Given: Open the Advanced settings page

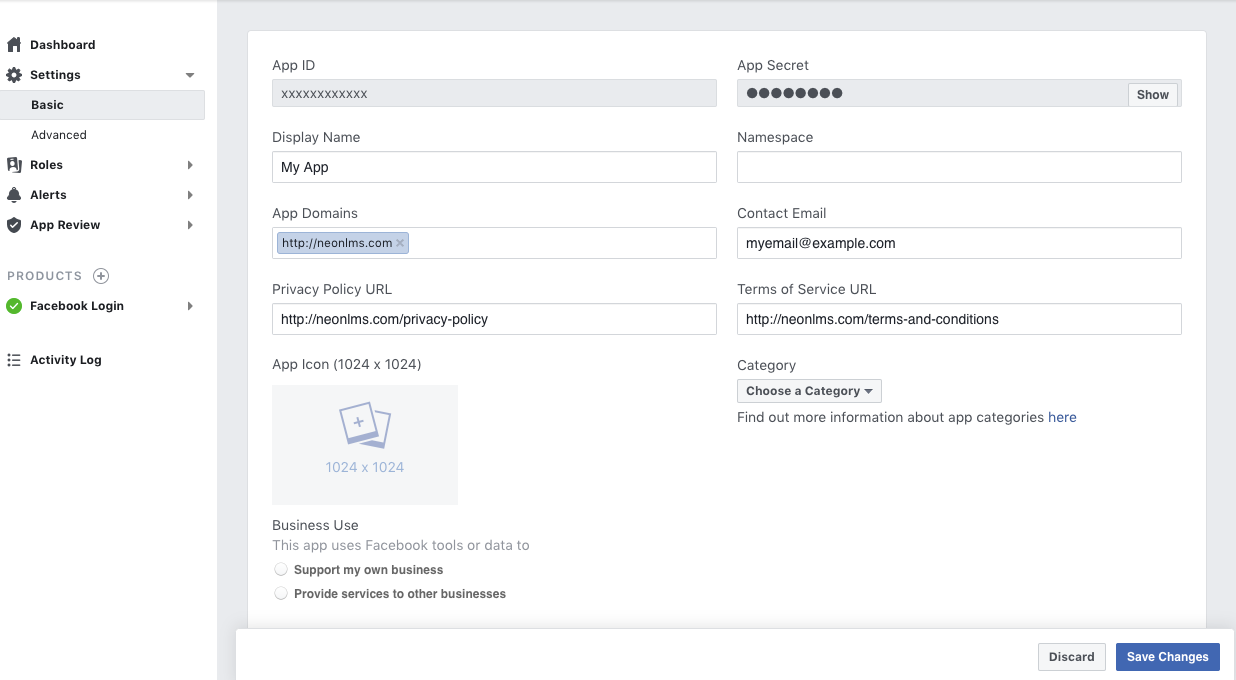Looking at the screenshot, I should coord(59,135).
